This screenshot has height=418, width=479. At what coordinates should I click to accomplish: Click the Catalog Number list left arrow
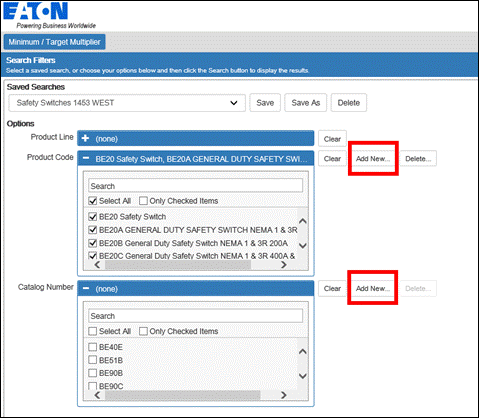[x=97, y=395]
